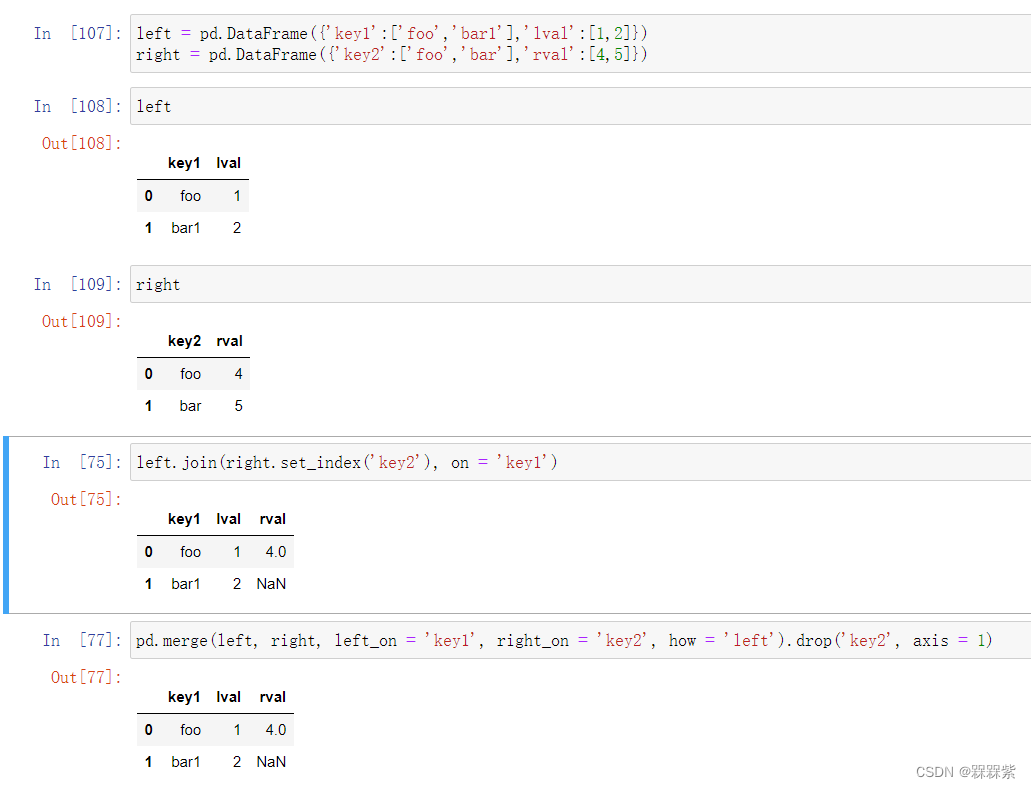Click the CSDN watermark link
1031x789 pixels.
click(x=966, y=772)
